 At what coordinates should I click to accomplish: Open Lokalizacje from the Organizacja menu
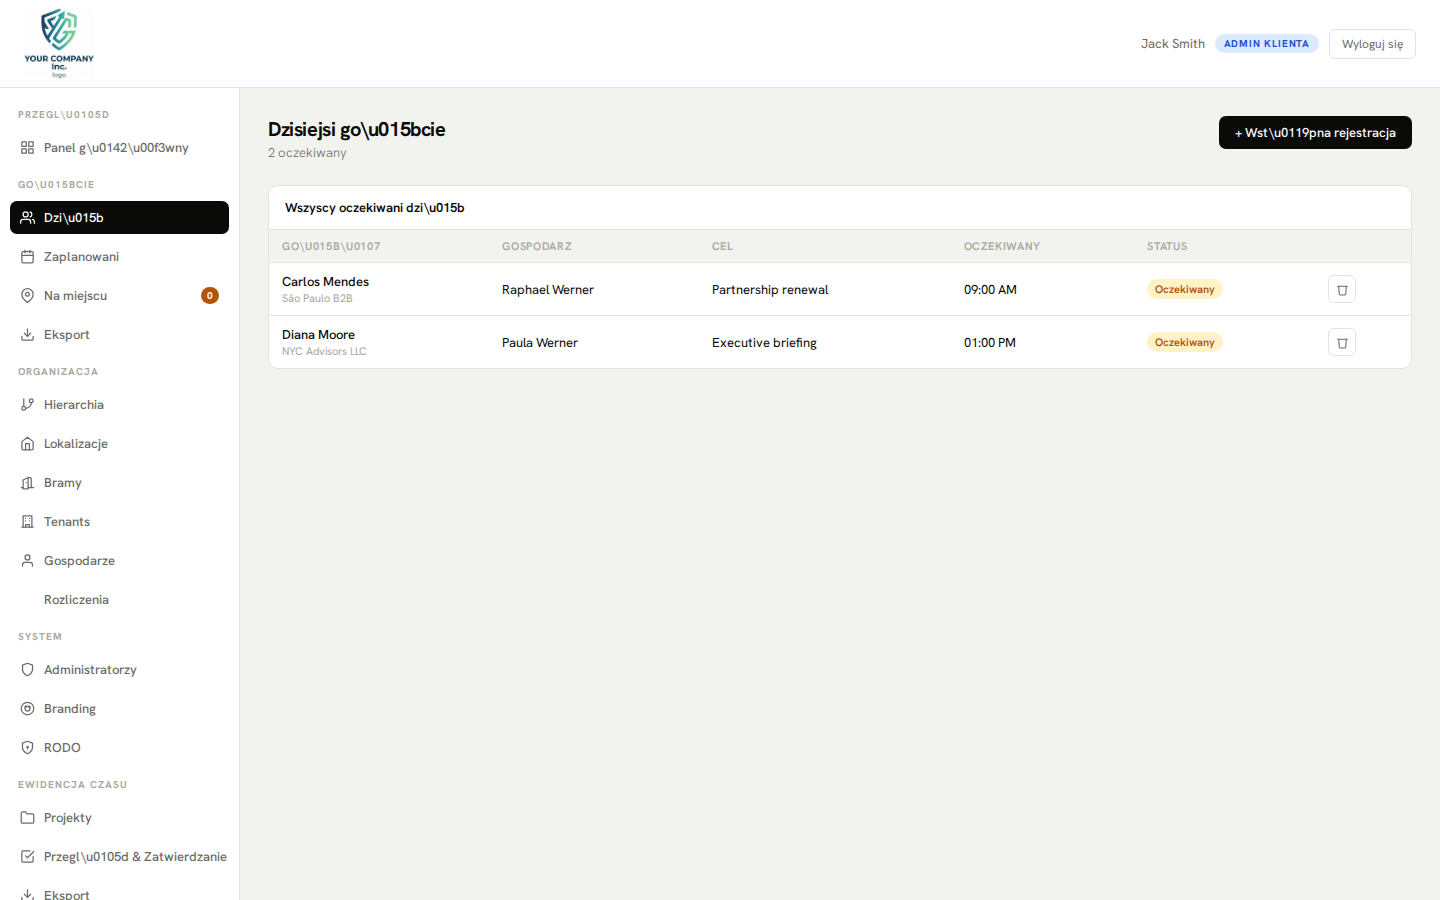click(27, 443)
